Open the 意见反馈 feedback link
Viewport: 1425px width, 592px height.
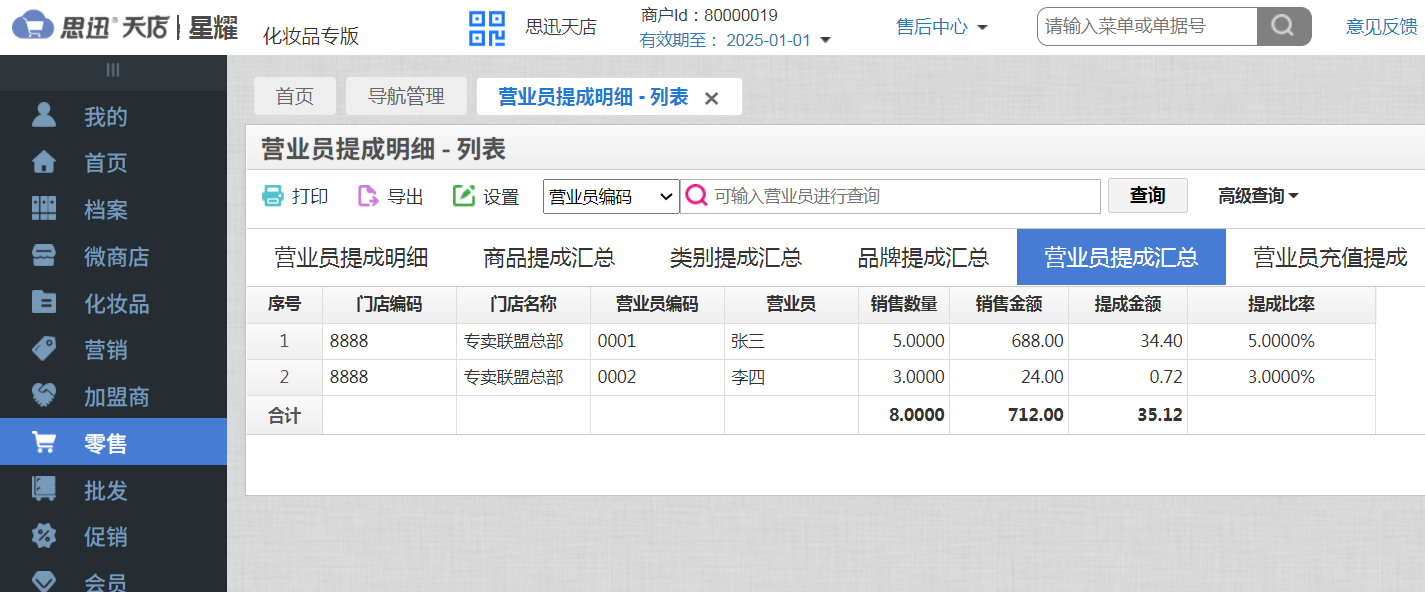(x=1382, y=26)
